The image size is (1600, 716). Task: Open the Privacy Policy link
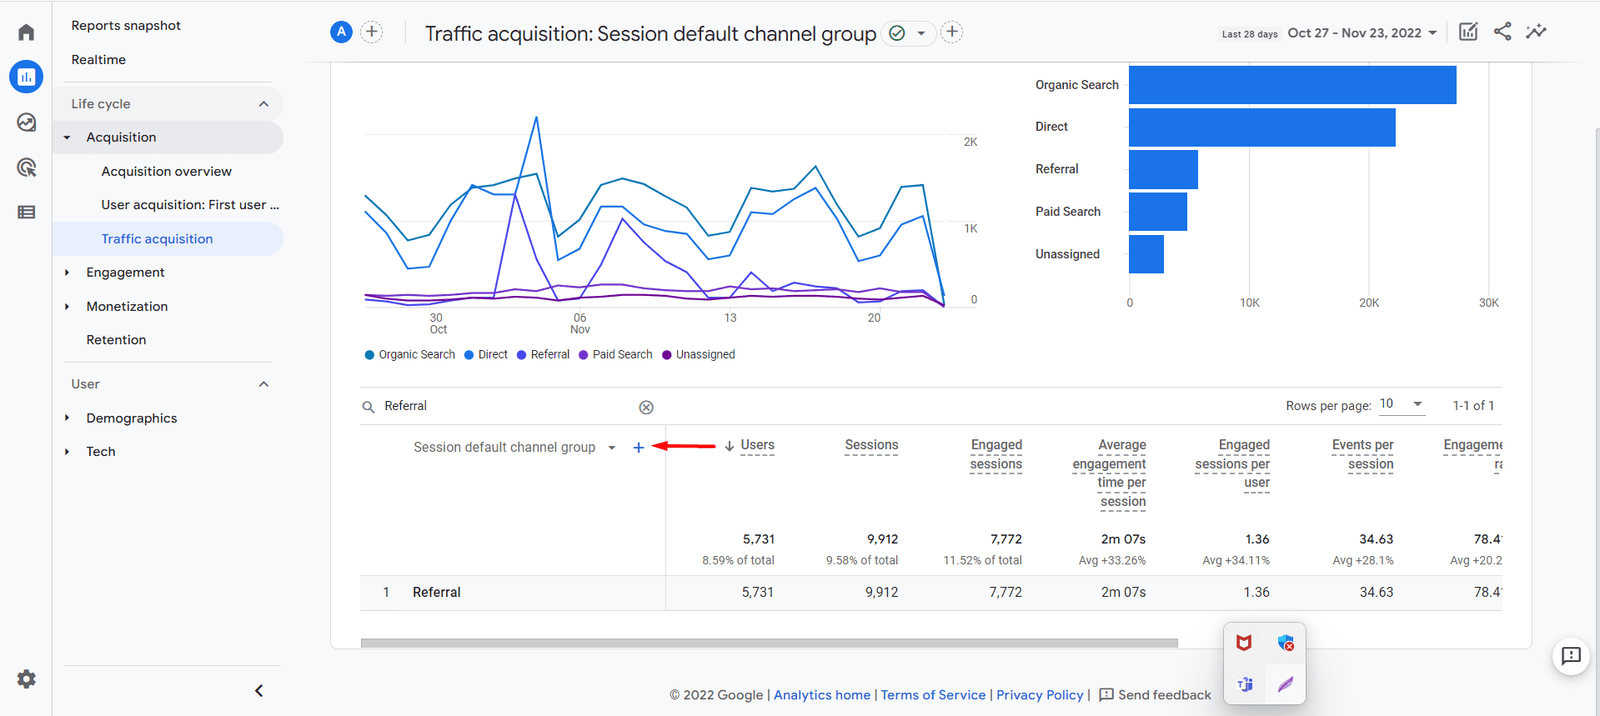click(x=1039, y=695)
